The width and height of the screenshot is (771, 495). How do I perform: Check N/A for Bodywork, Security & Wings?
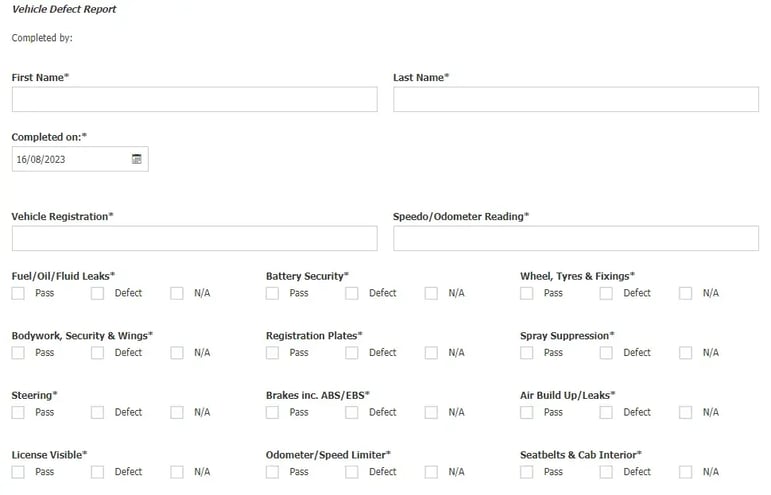click(177, 353)
